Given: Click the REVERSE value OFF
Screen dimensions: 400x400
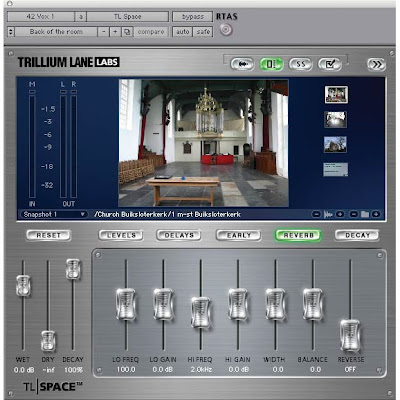Looking at the screenshot, I should click(350, 370).
